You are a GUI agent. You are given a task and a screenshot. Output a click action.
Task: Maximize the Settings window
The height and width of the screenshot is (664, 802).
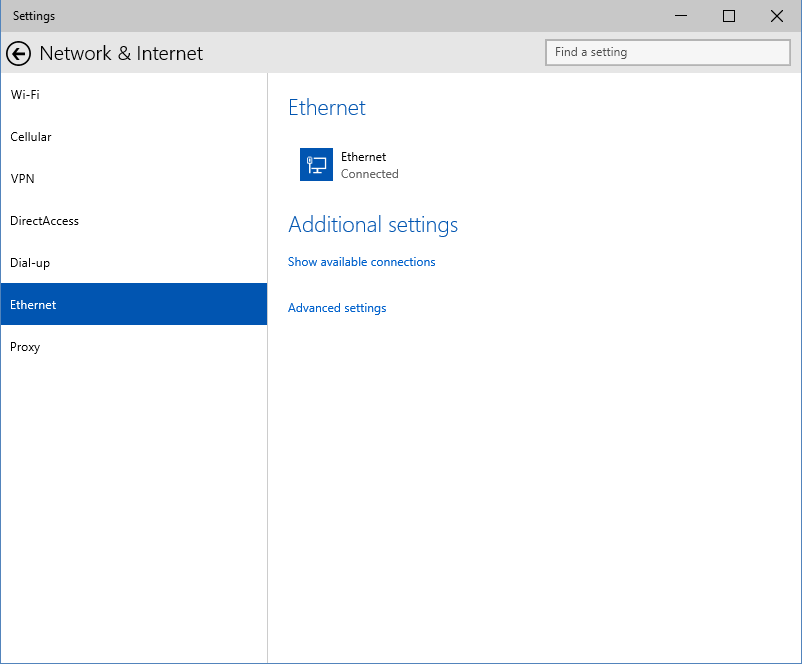tap(729, 16)
